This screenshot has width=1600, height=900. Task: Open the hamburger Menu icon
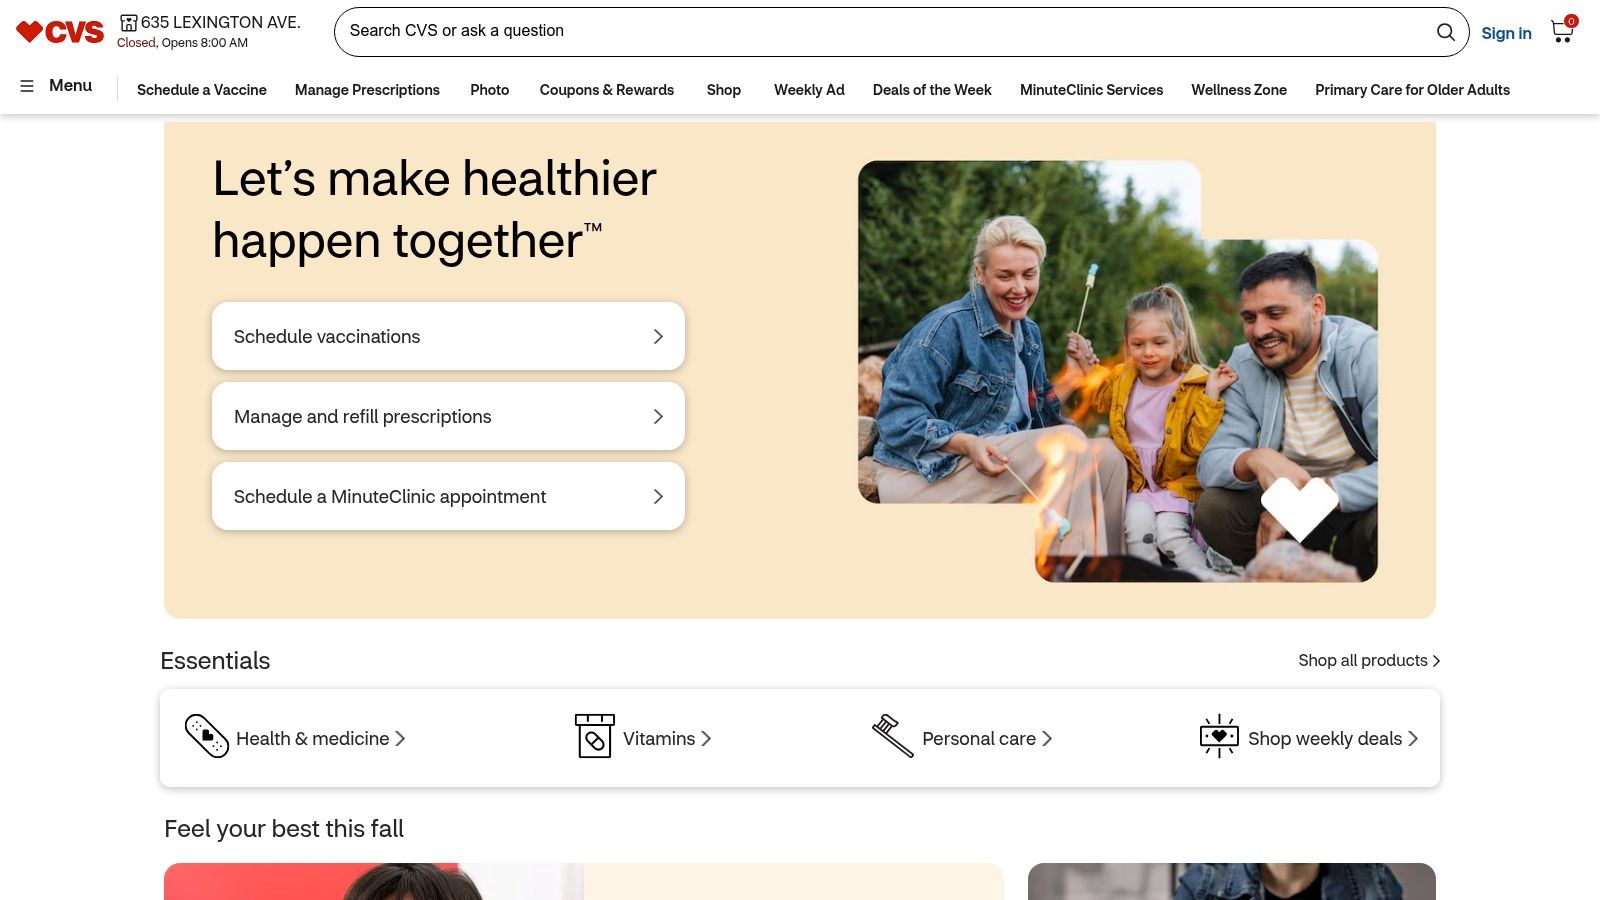click(x=27, y=86)
